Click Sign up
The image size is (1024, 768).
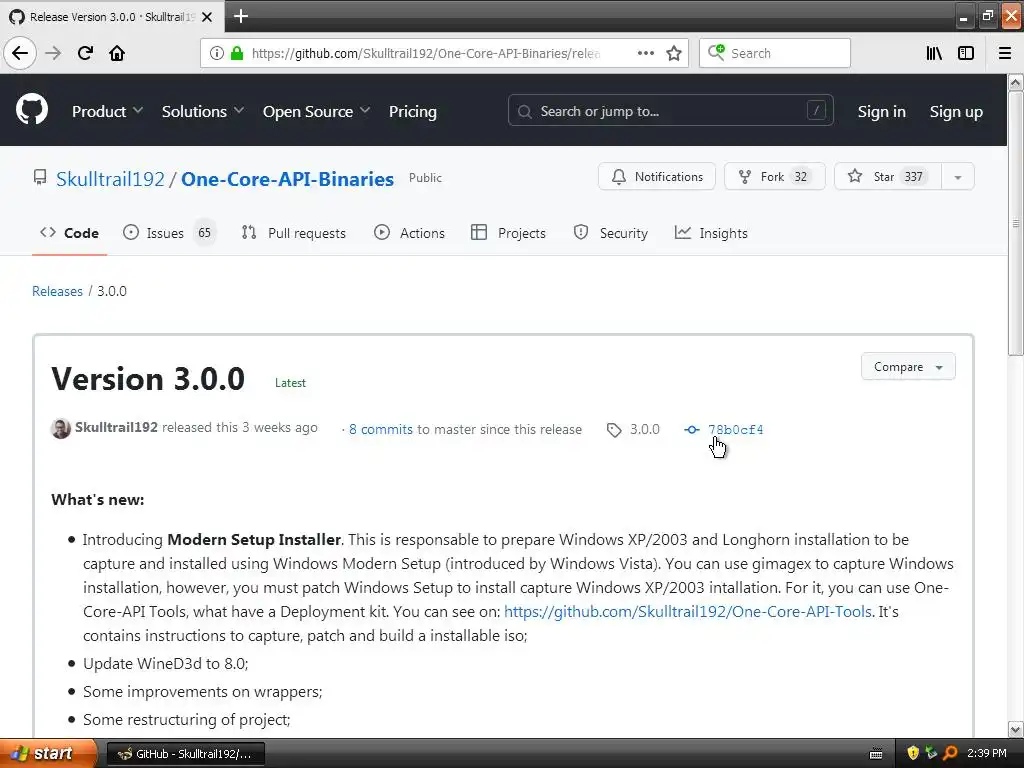point(956,112)
